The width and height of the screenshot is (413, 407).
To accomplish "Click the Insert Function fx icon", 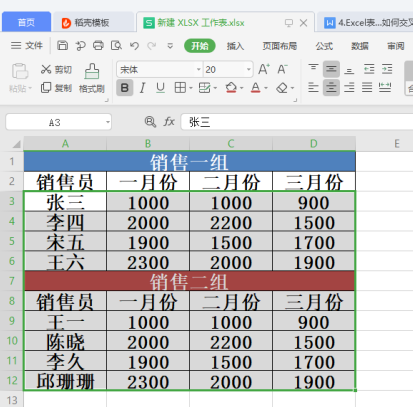I will point(169,122).
